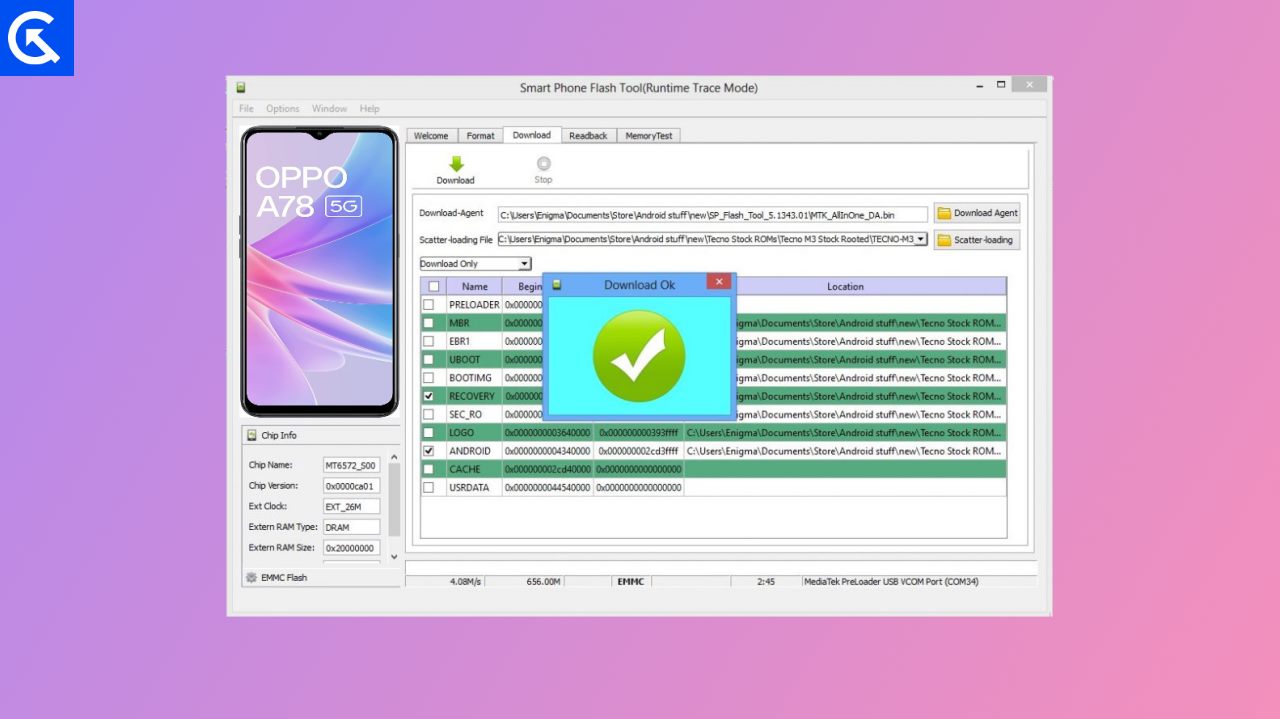Check the PRELOADER partition checkbox

coord(429,305)
